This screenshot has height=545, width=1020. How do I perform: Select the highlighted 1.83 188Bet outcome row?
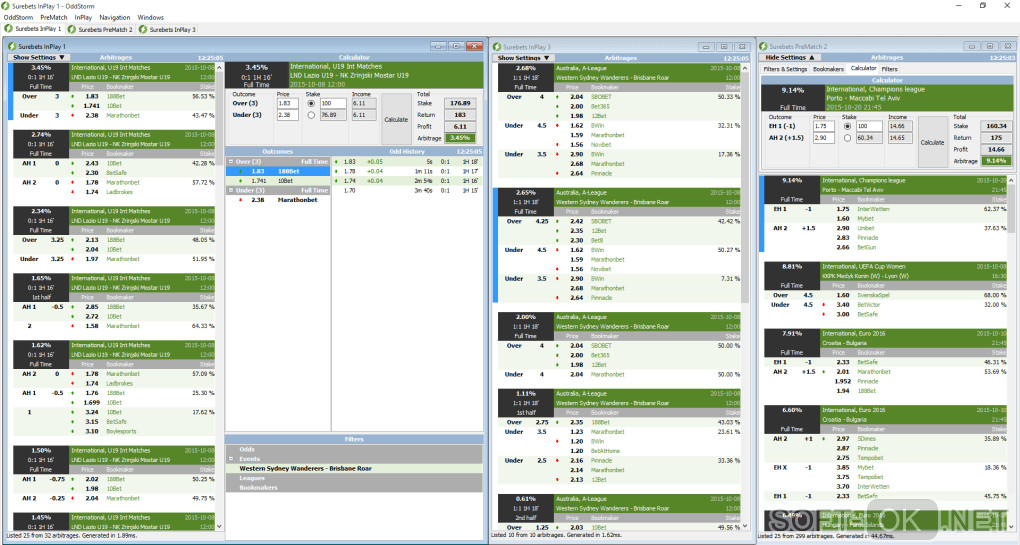pyautogui.click(x=278, y=171)
